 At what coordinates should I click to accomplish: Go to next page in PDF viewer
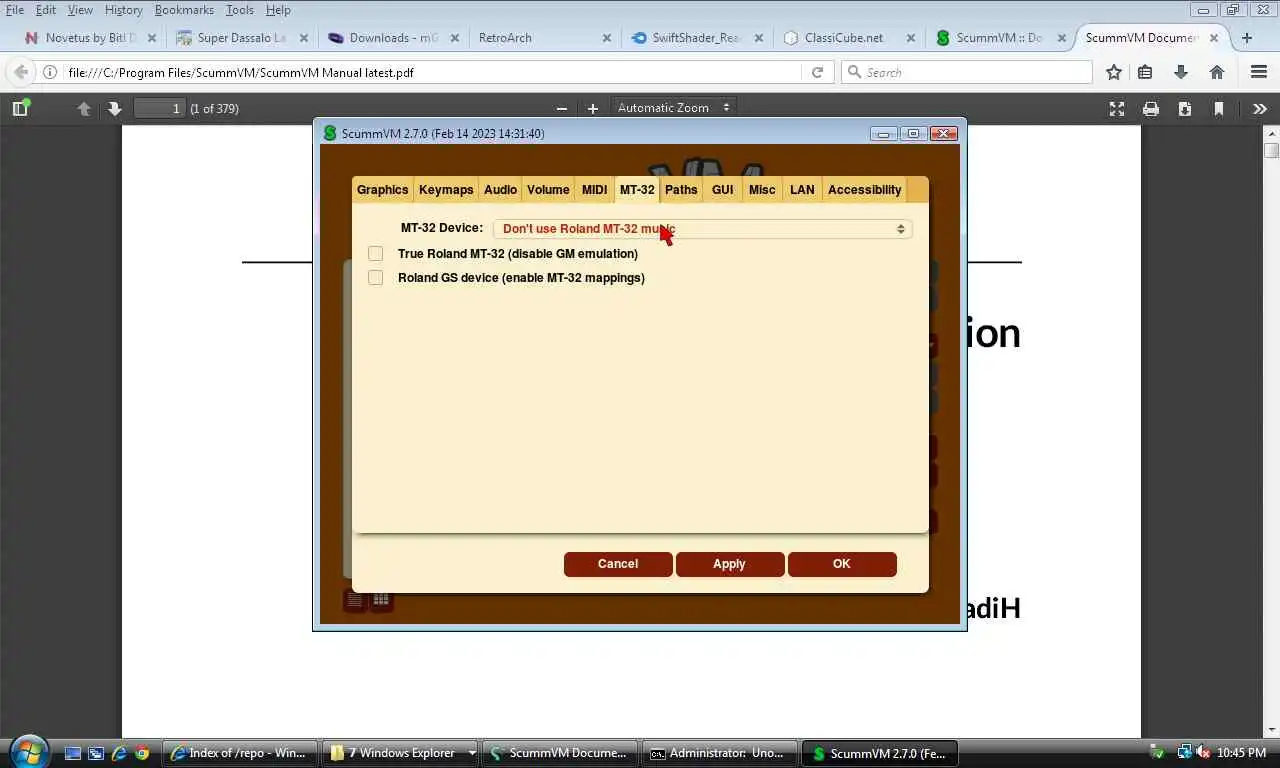point(114,108)
